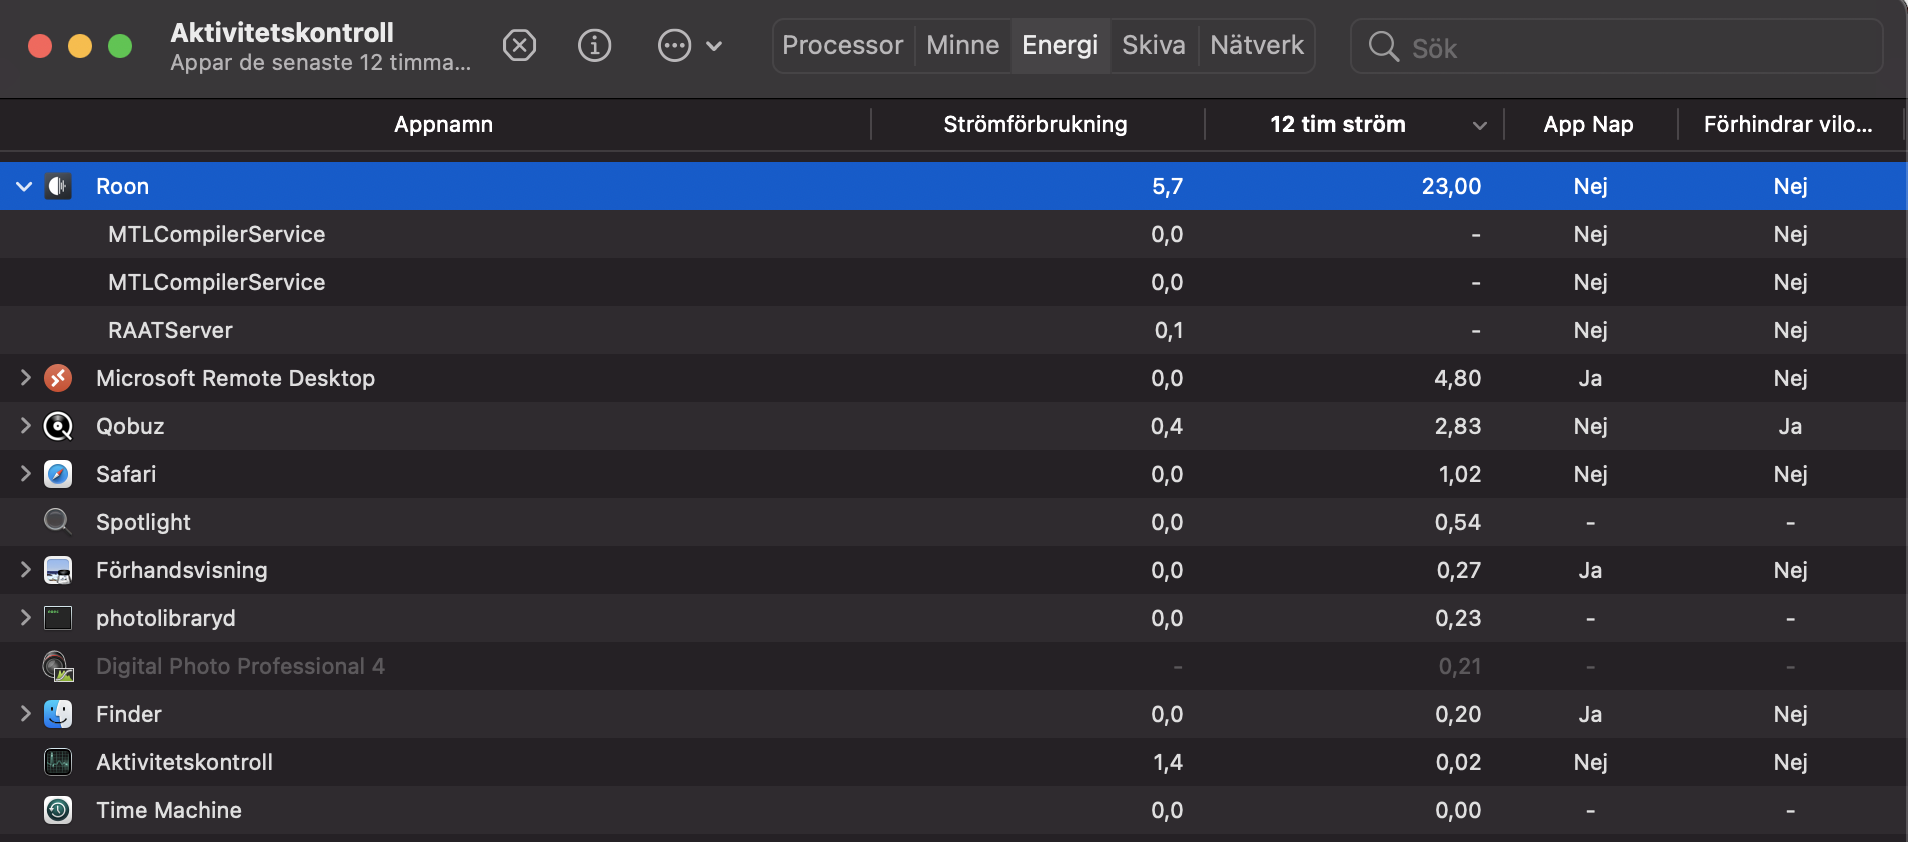Expand the Qobuz process group
This screenshot has width=1908, height=842.
point(25,426)
